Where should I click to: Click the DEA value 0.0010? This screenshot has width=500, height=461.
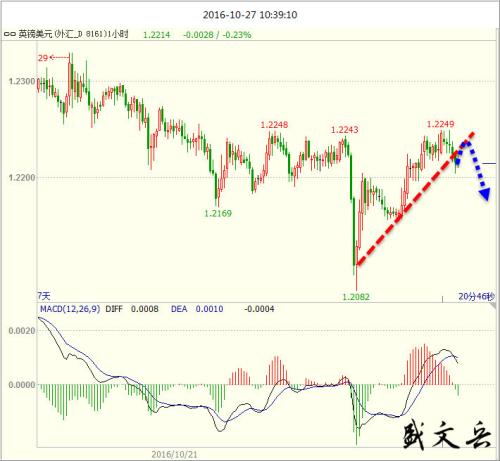coord(209,309)
